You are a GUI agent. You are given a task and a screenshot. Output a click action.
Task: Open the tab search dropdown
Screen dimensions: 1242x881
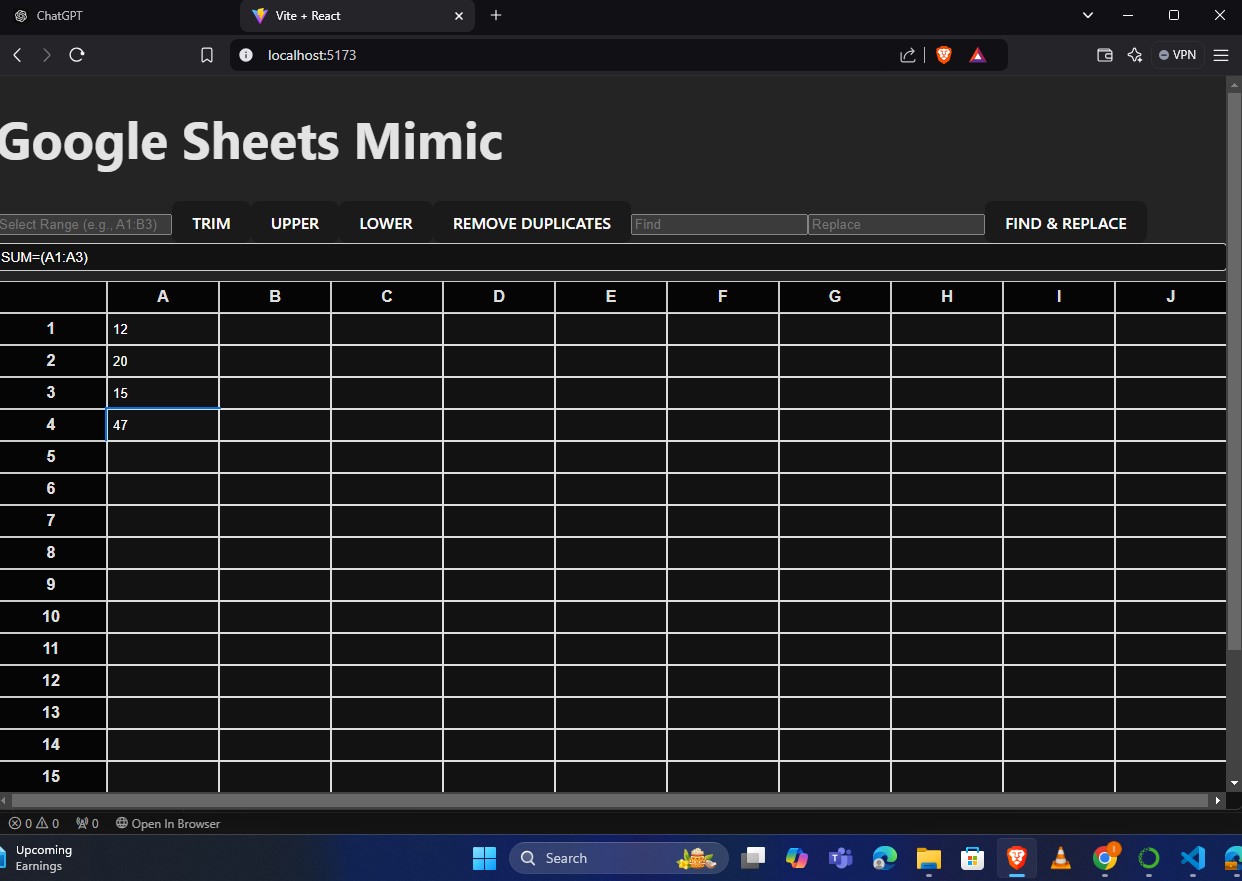(1087, 15)
